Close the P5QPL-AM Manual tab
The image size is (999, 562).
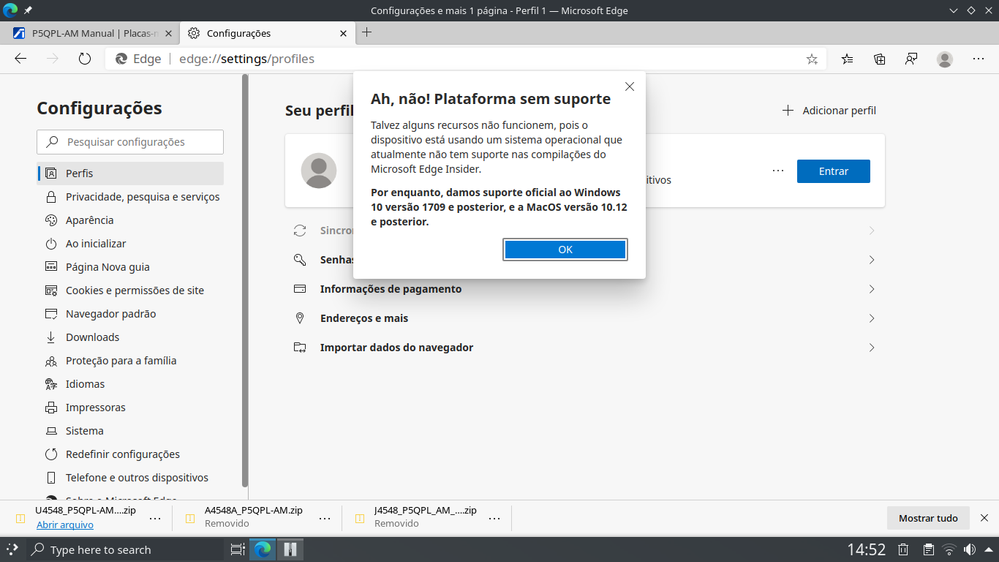click(168, 33)
